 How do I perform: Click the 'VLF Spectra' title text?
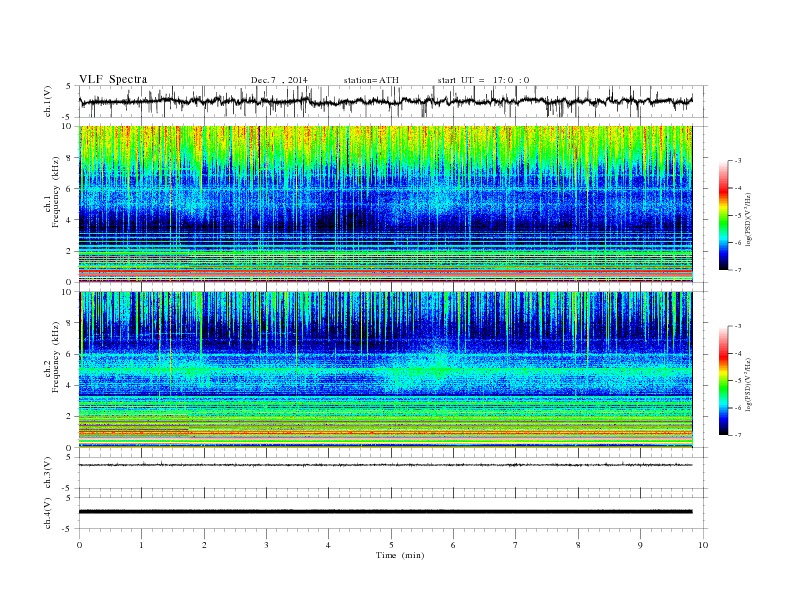pyautogui.click(x=113, y=79)
